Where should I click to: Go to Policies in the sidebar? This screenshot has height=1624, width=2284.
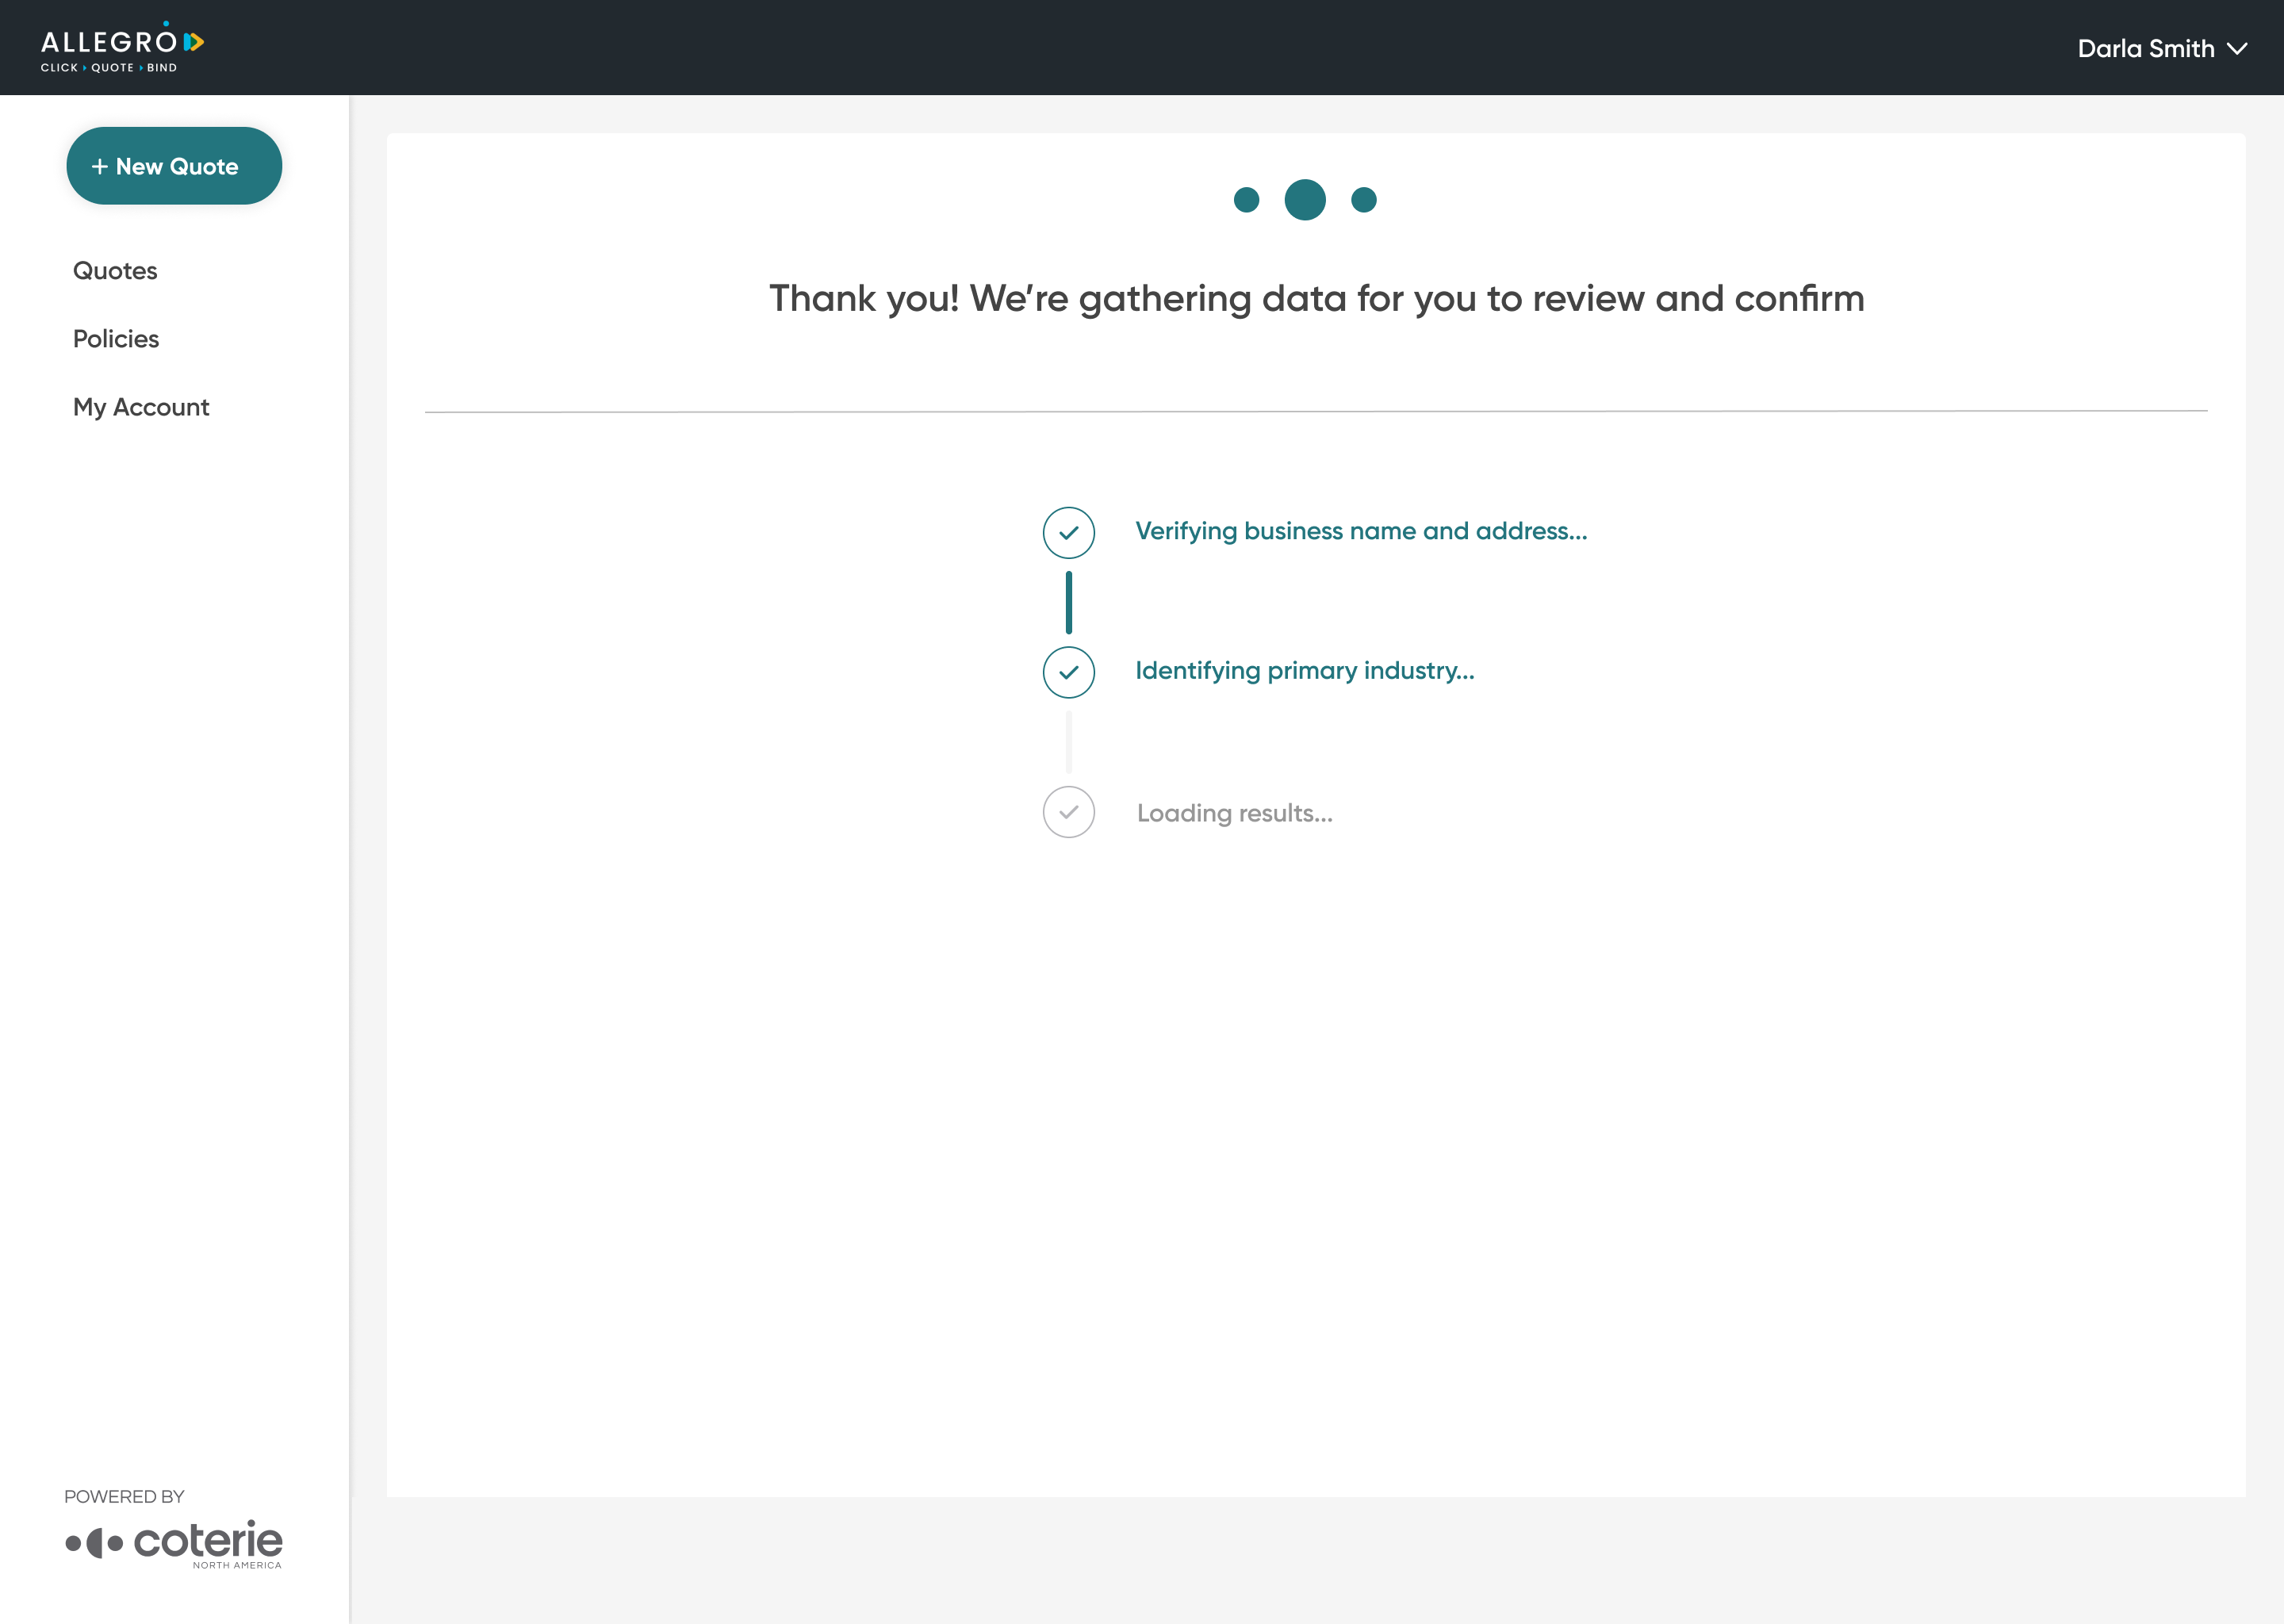116,339
